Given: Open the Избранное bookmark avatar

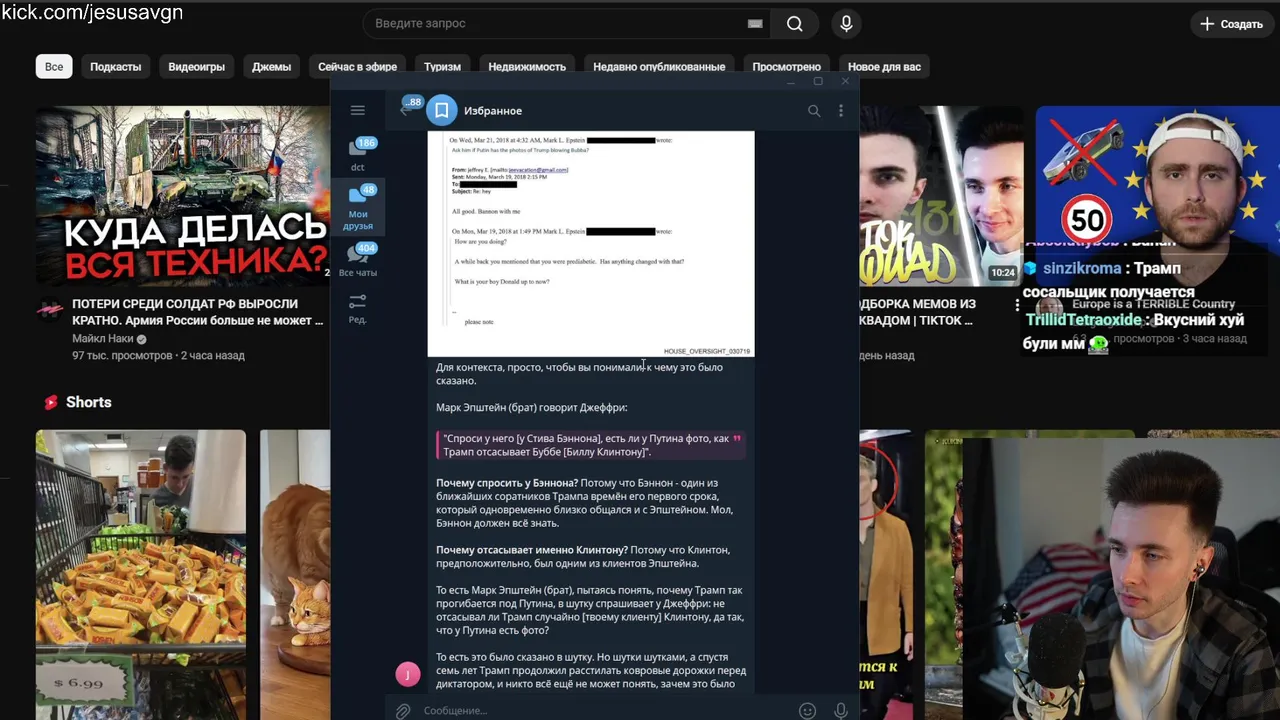Looking at the screenshot, I should point(441,110).
